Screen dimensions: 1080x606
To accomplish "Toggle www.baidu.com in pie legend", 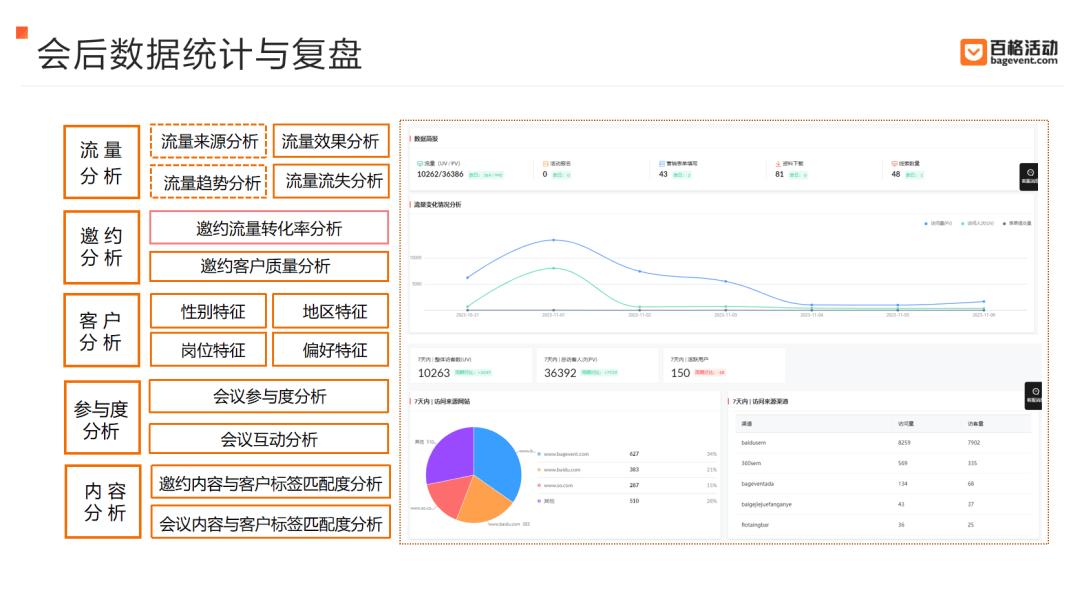I will coord(559,470).
